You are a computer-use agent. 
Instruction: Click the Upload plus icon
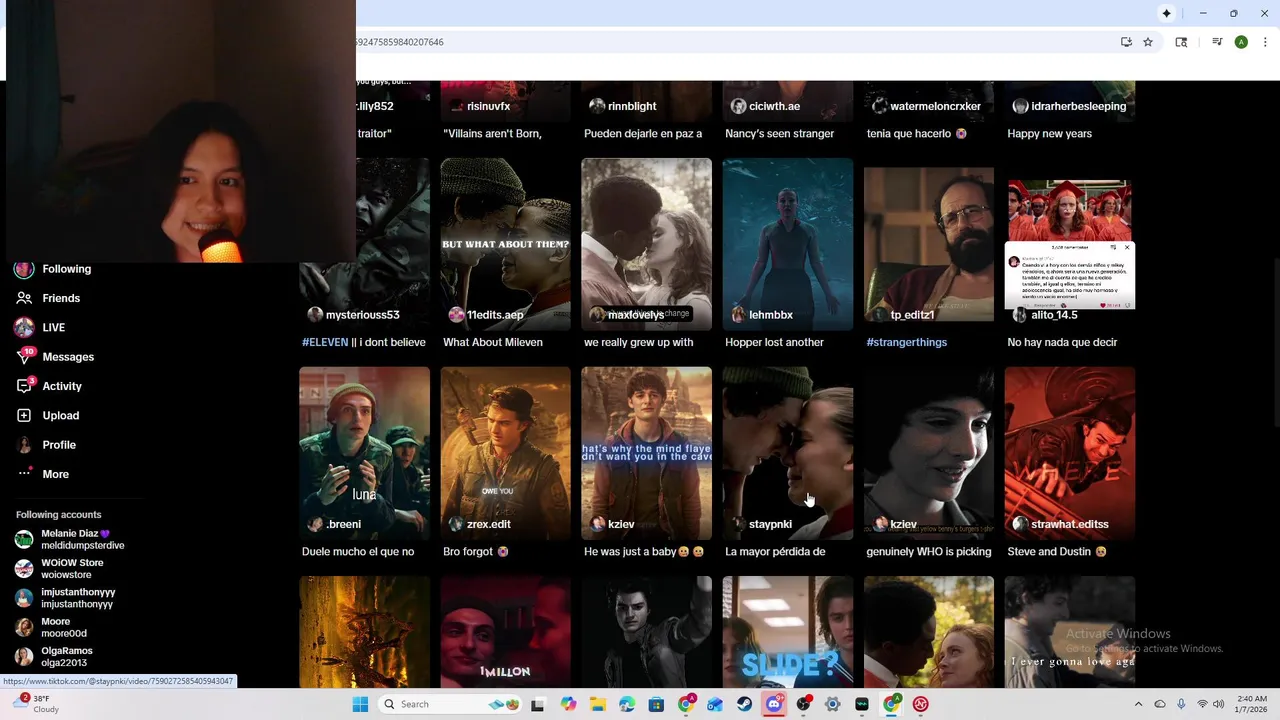[24, 415]
